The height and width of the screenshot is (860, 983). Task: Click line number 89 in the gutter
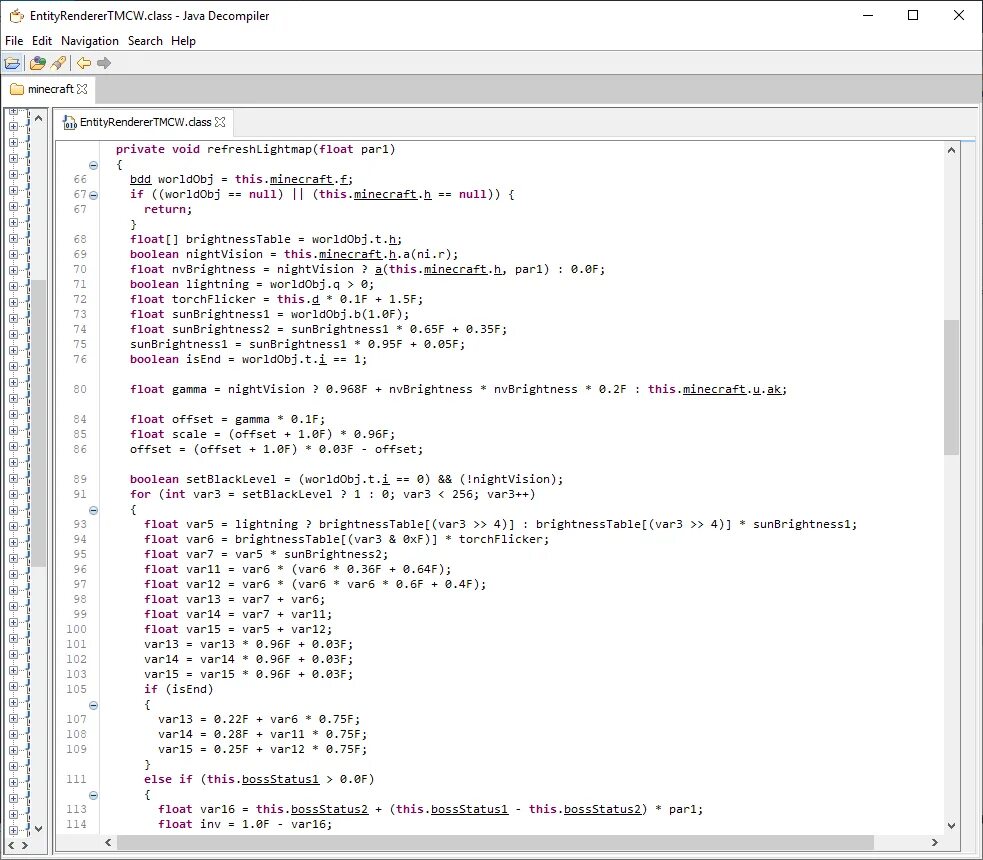[80, 480]
